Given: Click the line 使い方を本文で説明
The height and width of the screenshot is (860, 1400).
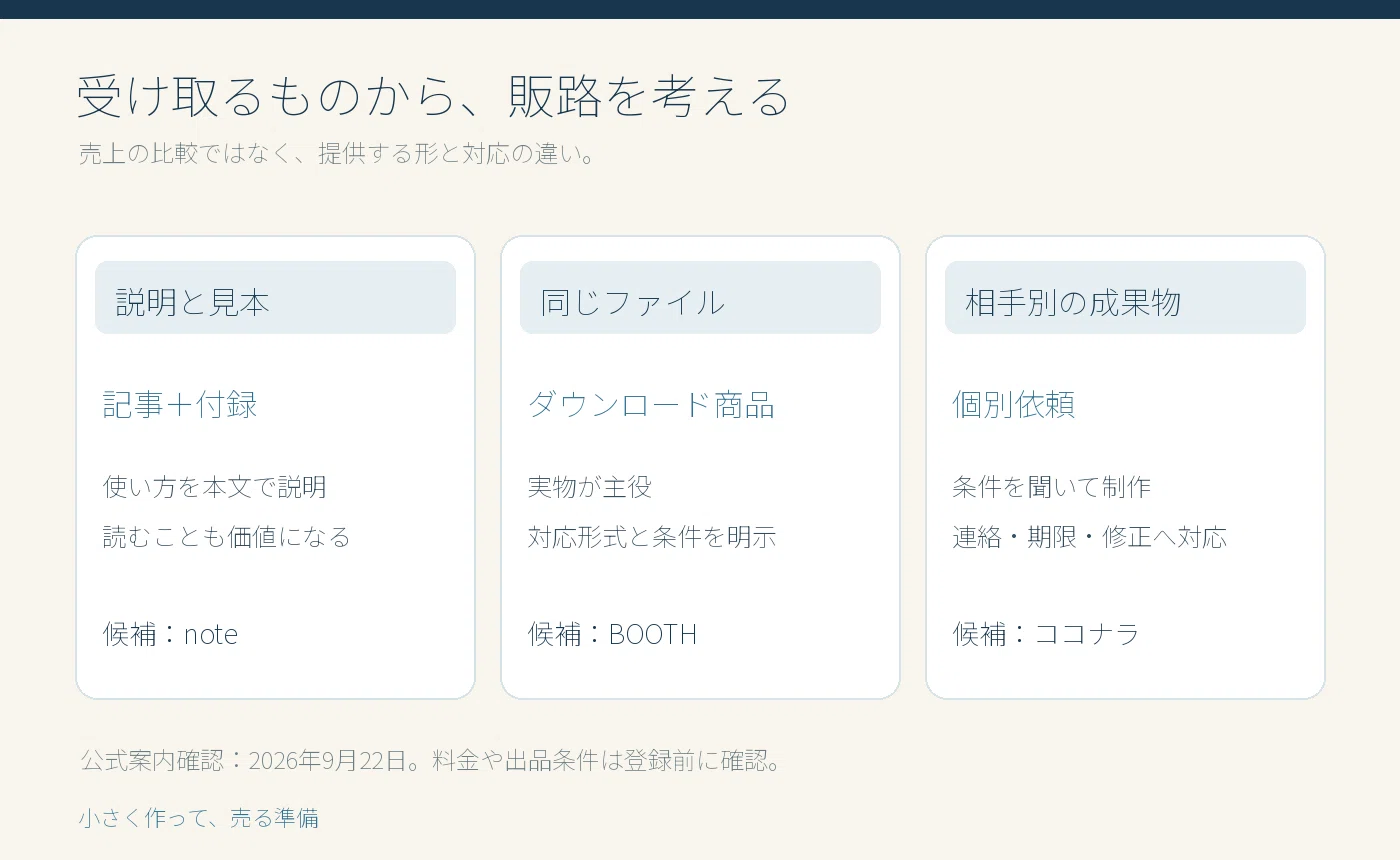Looking at the screenshot, I should pos(215,487).
